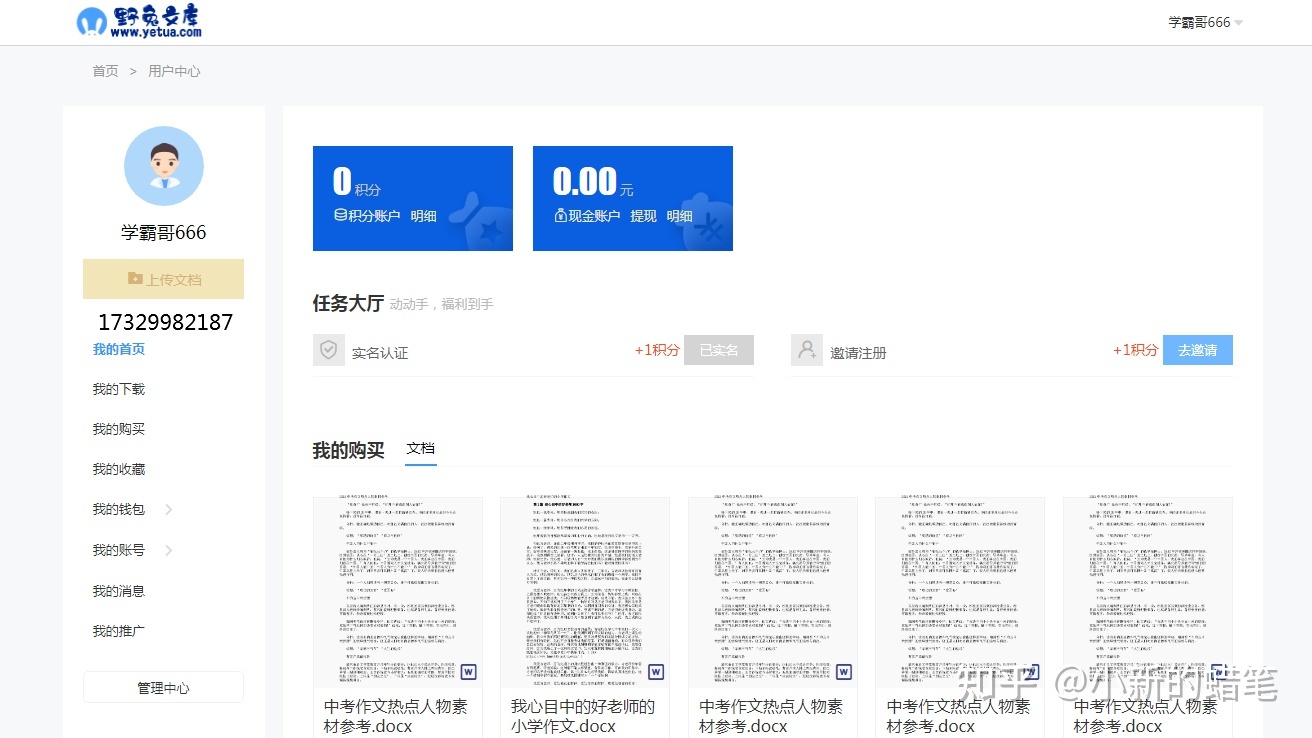Click the folder icon inside 上传文档 button

click(x=137, y=279)
